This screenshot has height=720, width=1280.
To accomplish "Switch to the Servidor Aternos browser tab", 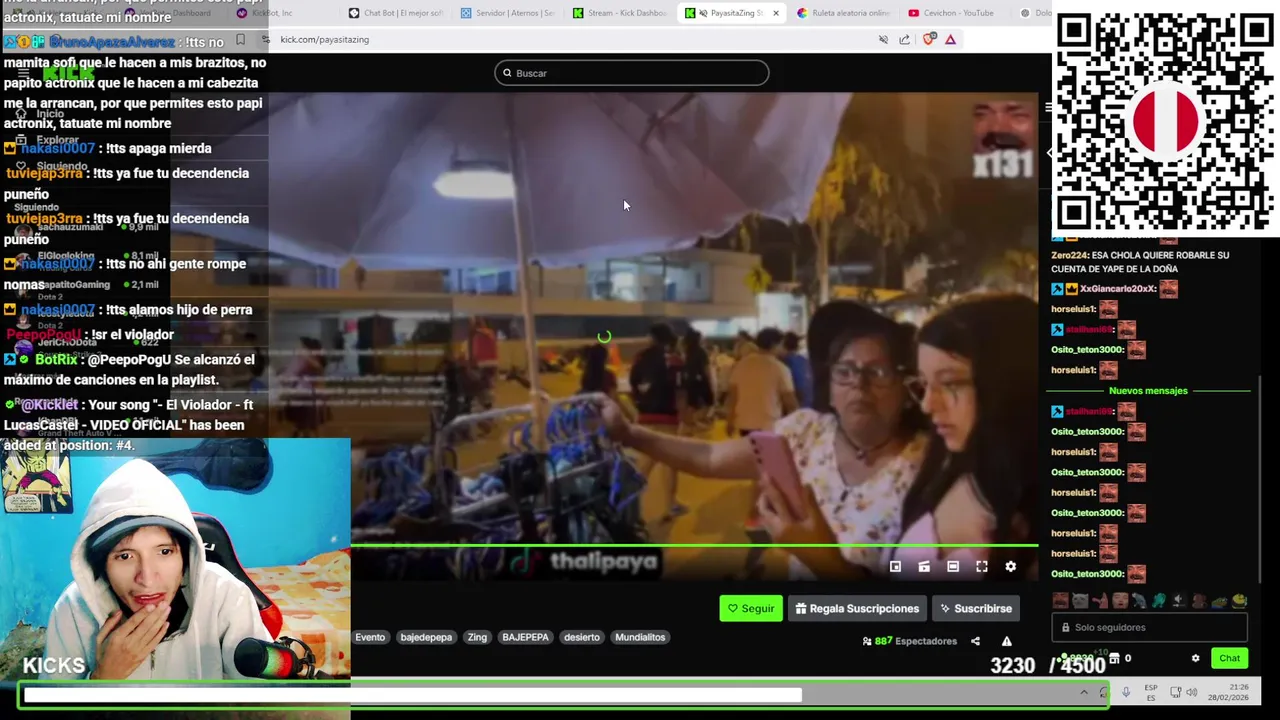I will click(x=508, y=13).
